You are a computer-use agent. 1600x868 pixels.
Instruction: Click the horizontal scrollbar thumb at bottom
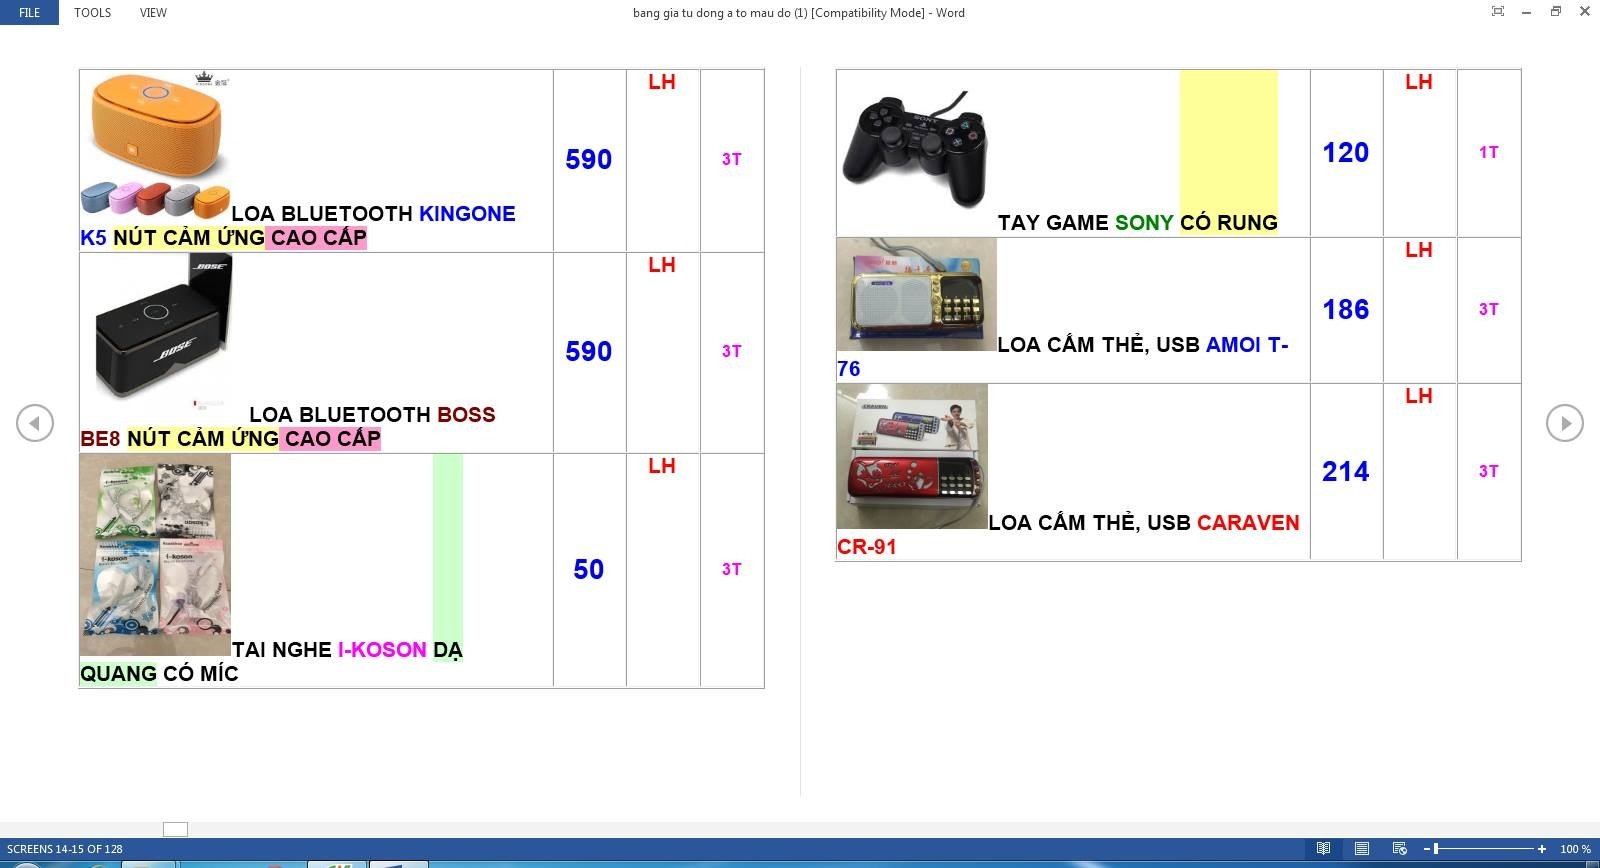[x=175, y=829]
